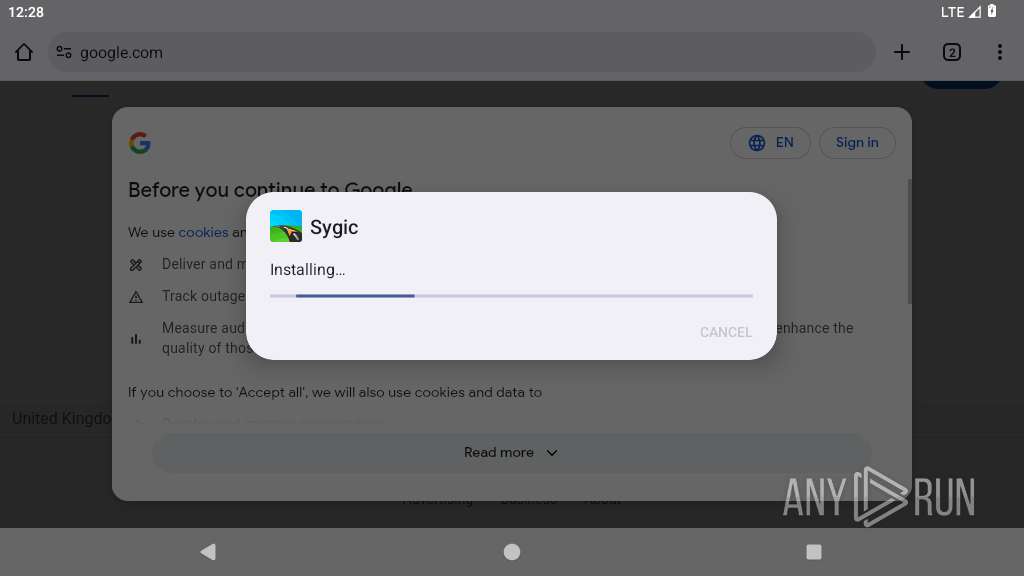The height and width of the screenshot is (576, 1024).
Task: Open the site settings icon beside google.com
Action: pyautogui.click(x=63, y=52)
